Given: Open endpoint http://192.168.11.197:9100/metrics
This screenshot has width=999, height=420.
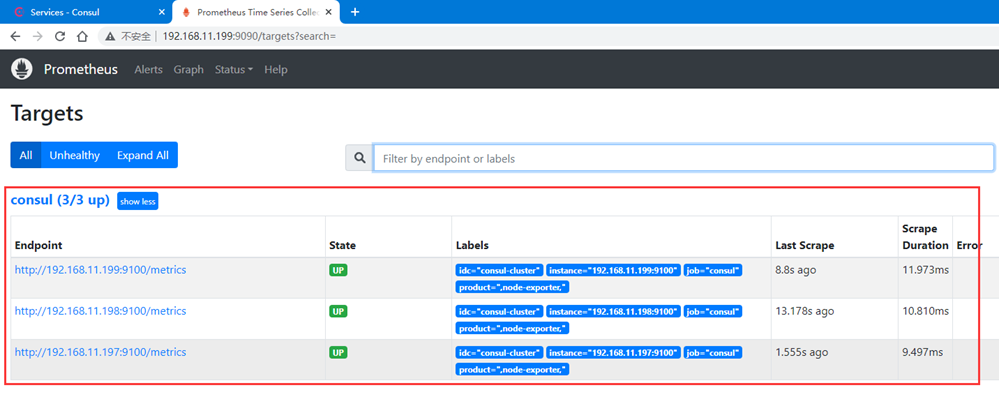Looking at the screenshot, I should (x=101, y=352).
